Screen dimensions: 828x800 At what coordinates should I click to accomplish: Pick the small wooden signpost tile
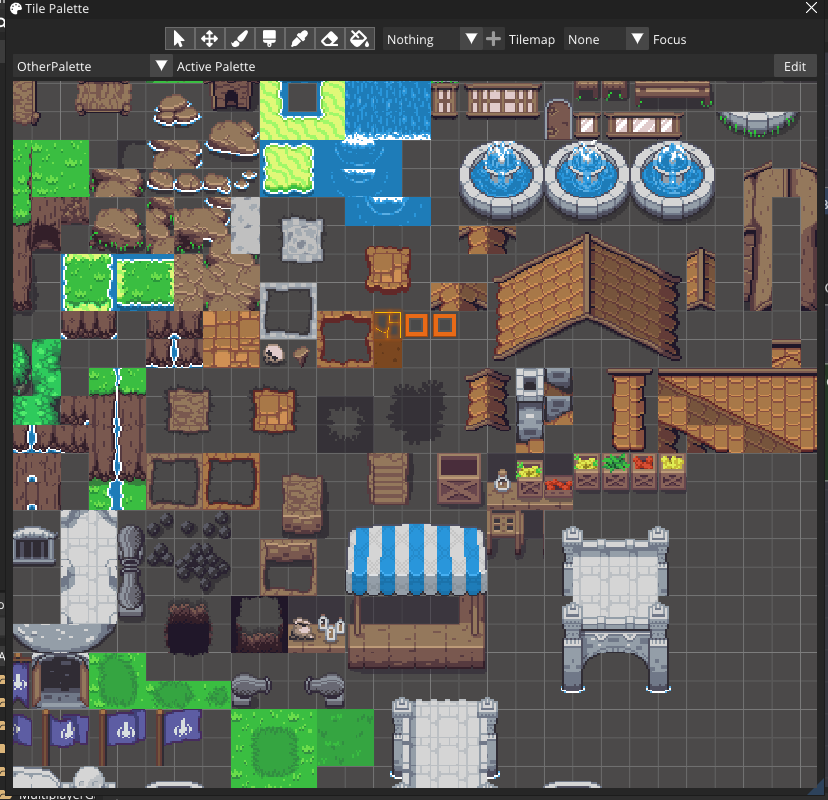point(302,356)
